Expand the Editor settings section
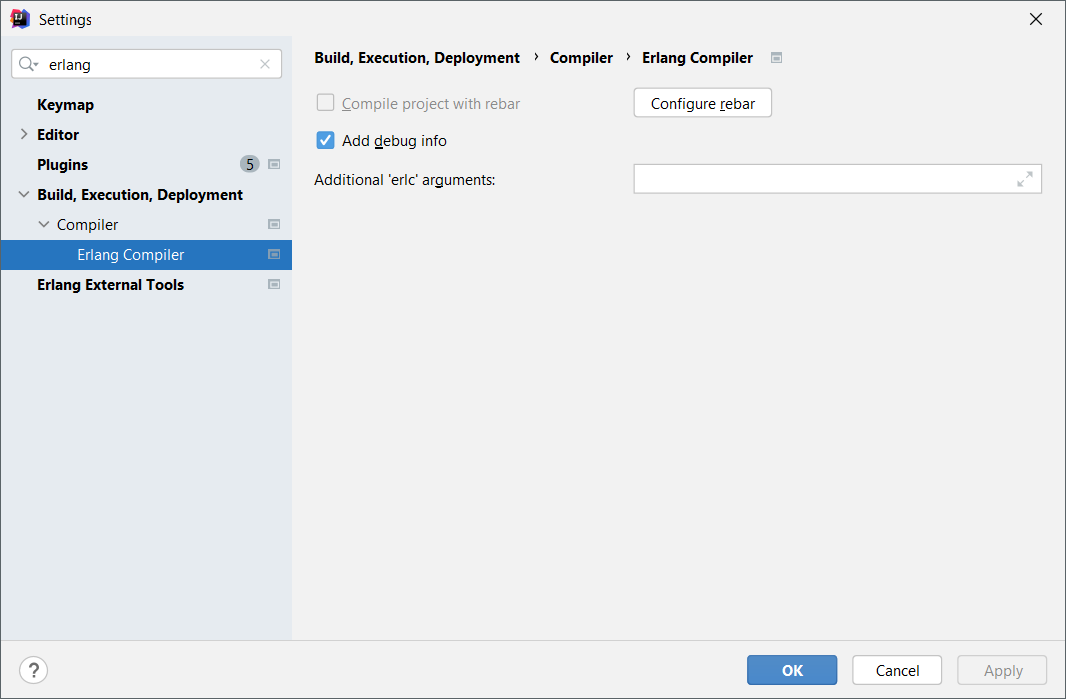This screenshot has width=1066, height=699. click(x=24, y=134)
